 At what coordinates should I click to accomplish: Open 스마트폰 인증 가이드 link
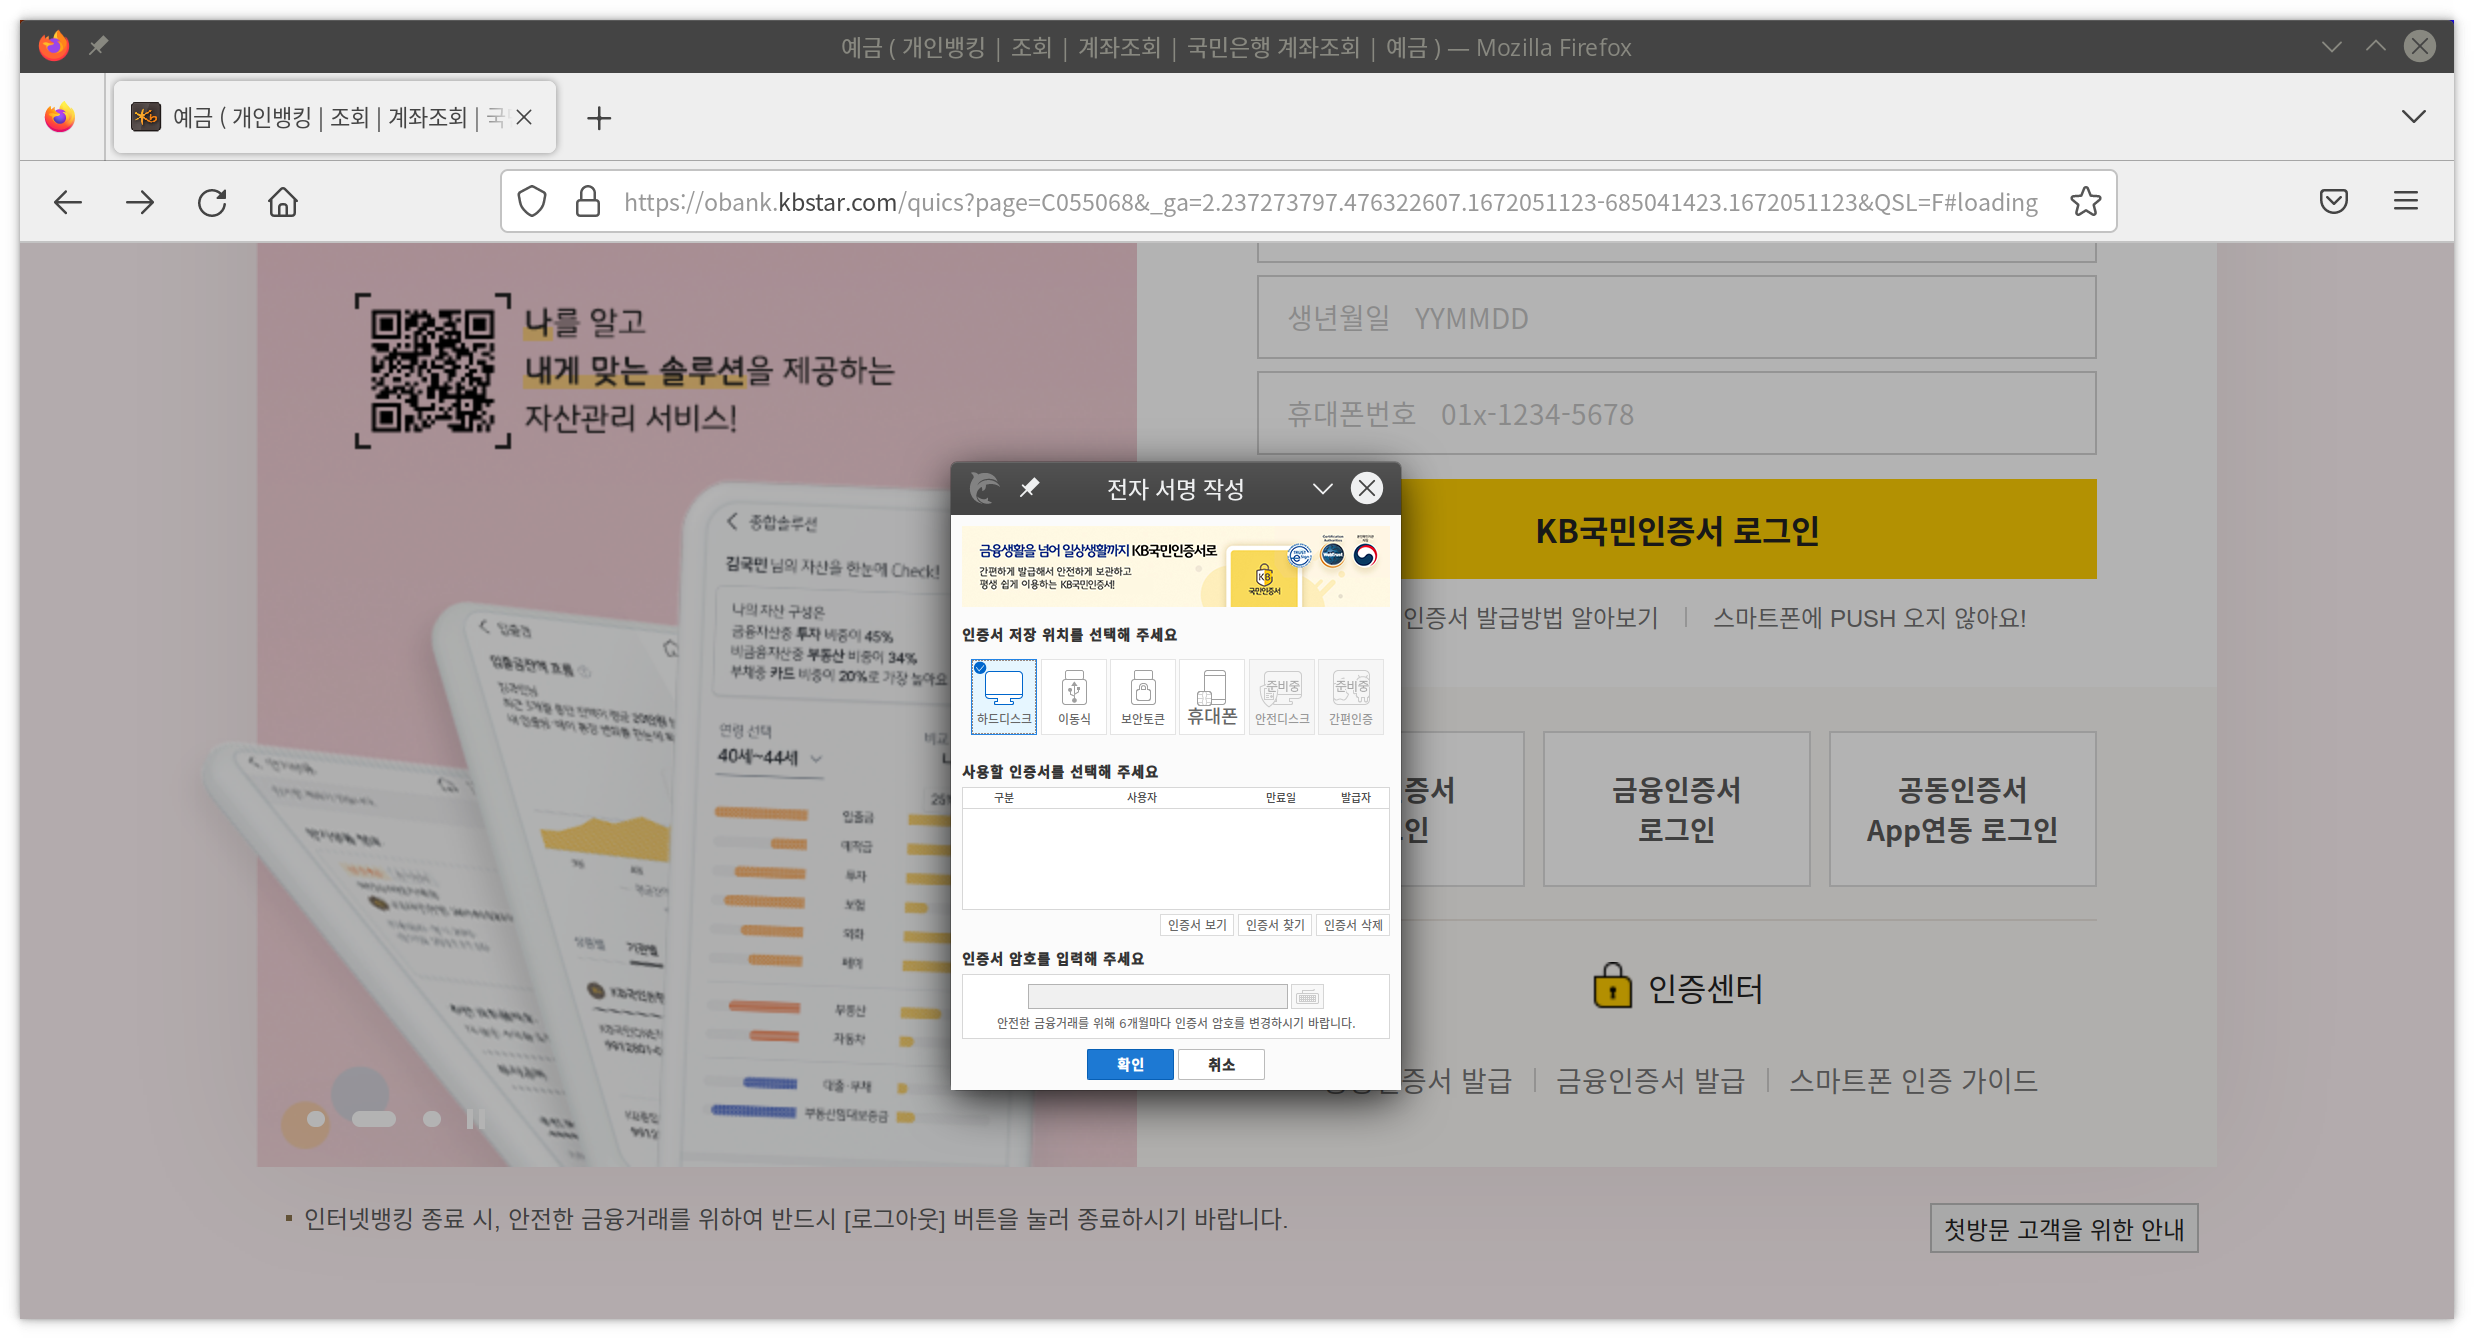coord(1913,1080)
